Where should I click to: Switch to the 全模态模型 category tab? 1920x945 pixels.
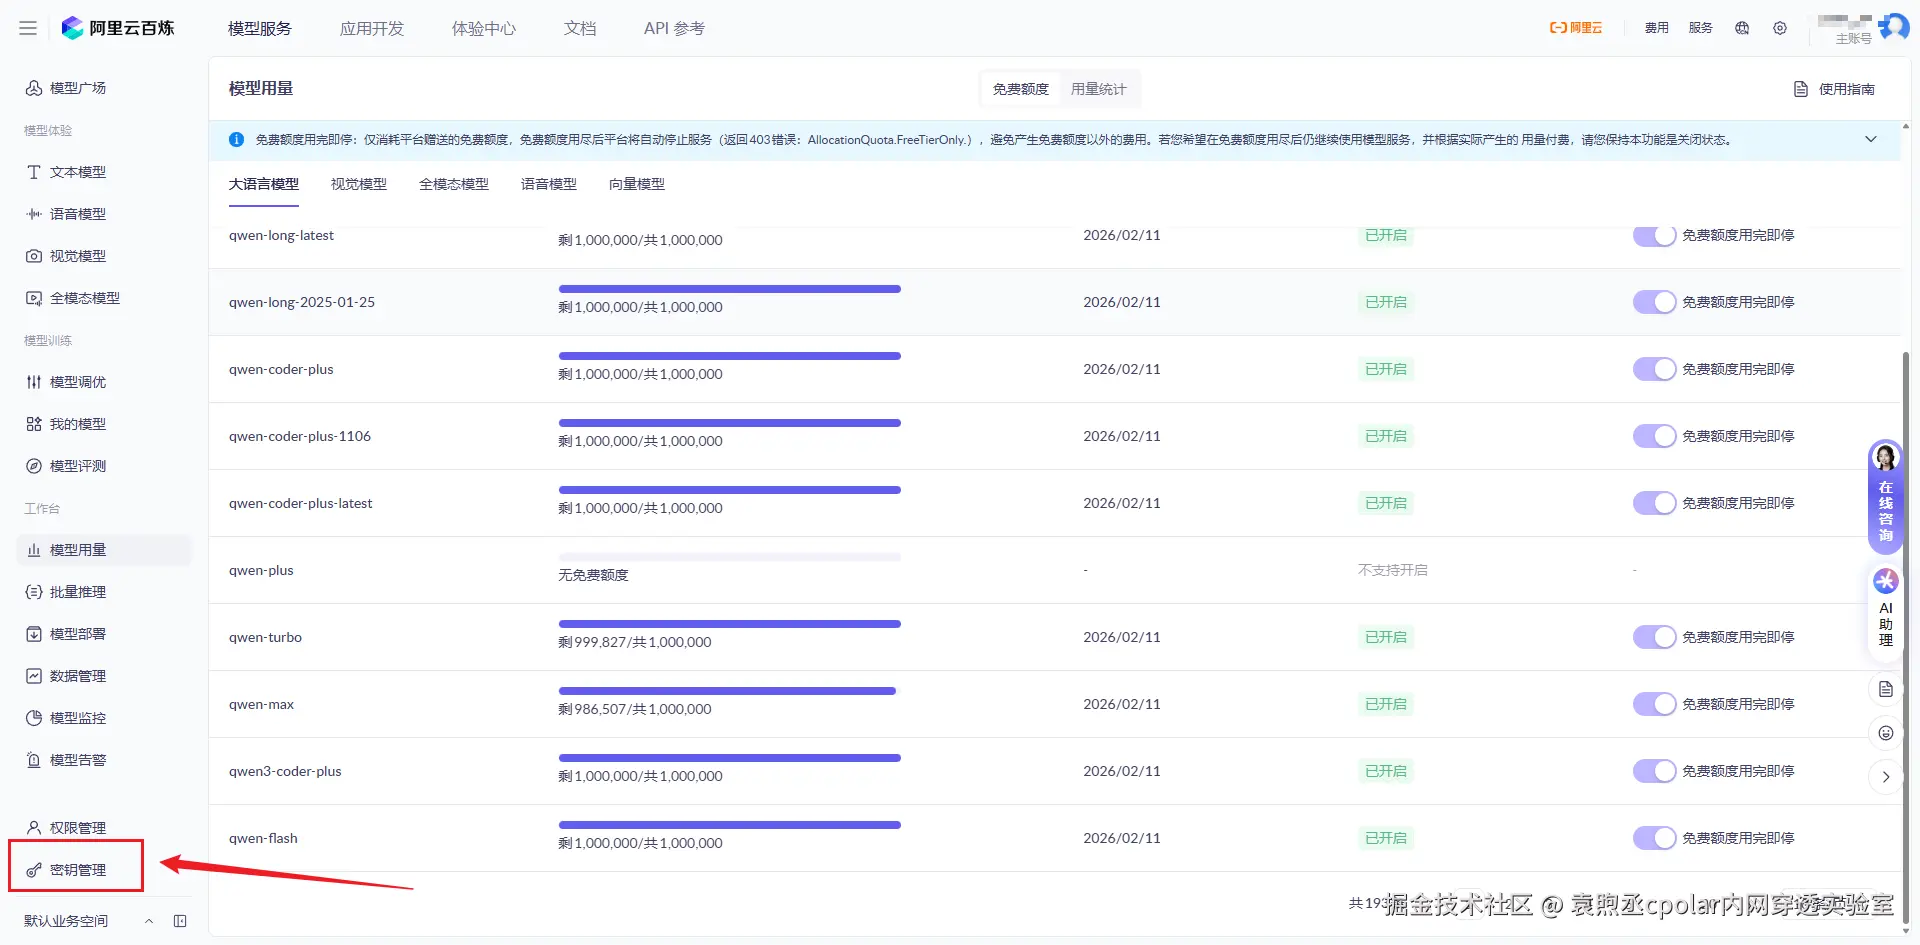(x=454, y=184)
